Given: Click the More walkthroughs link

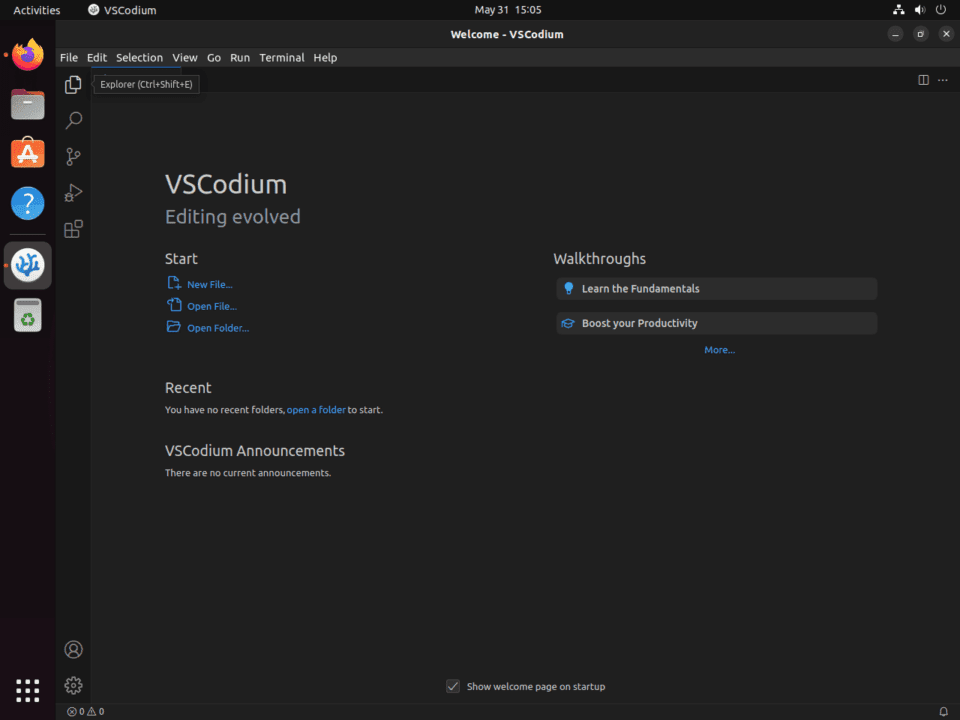Looking at the screenshot, I should (x=719, y=349).
